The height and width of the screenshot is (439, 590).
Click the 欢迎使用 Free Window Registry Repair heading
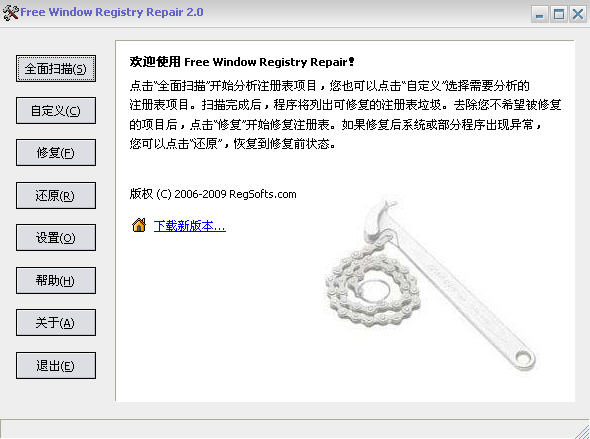tap(242, 62)
